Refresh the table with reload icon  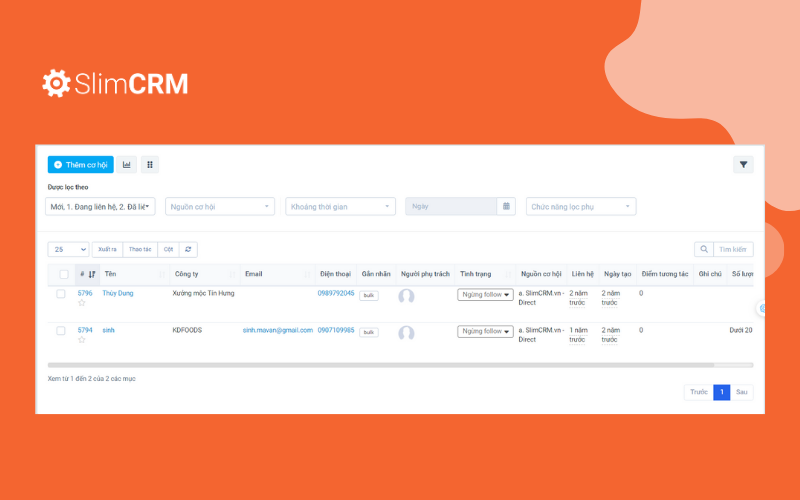click(x=188, y=249)
